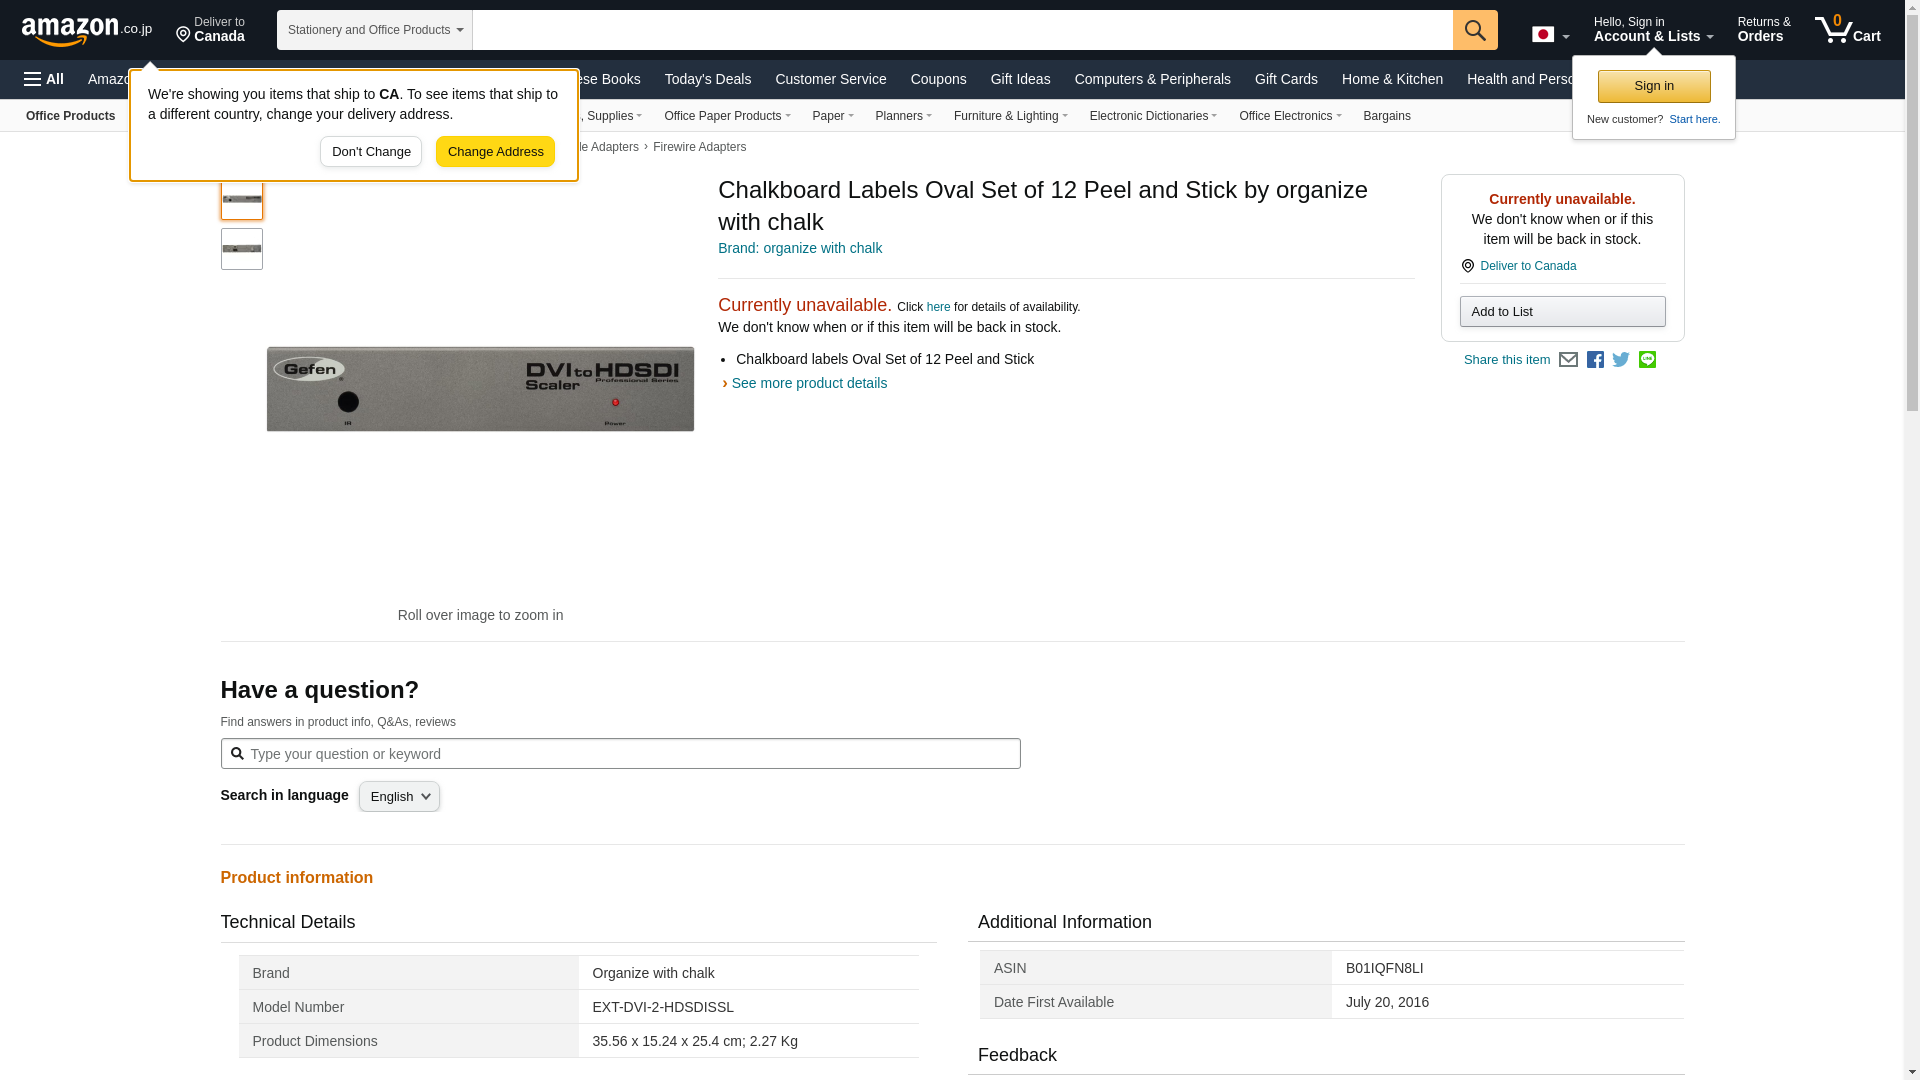
Task: Go to Gift Cards menu item
Action: point(1286,79)
